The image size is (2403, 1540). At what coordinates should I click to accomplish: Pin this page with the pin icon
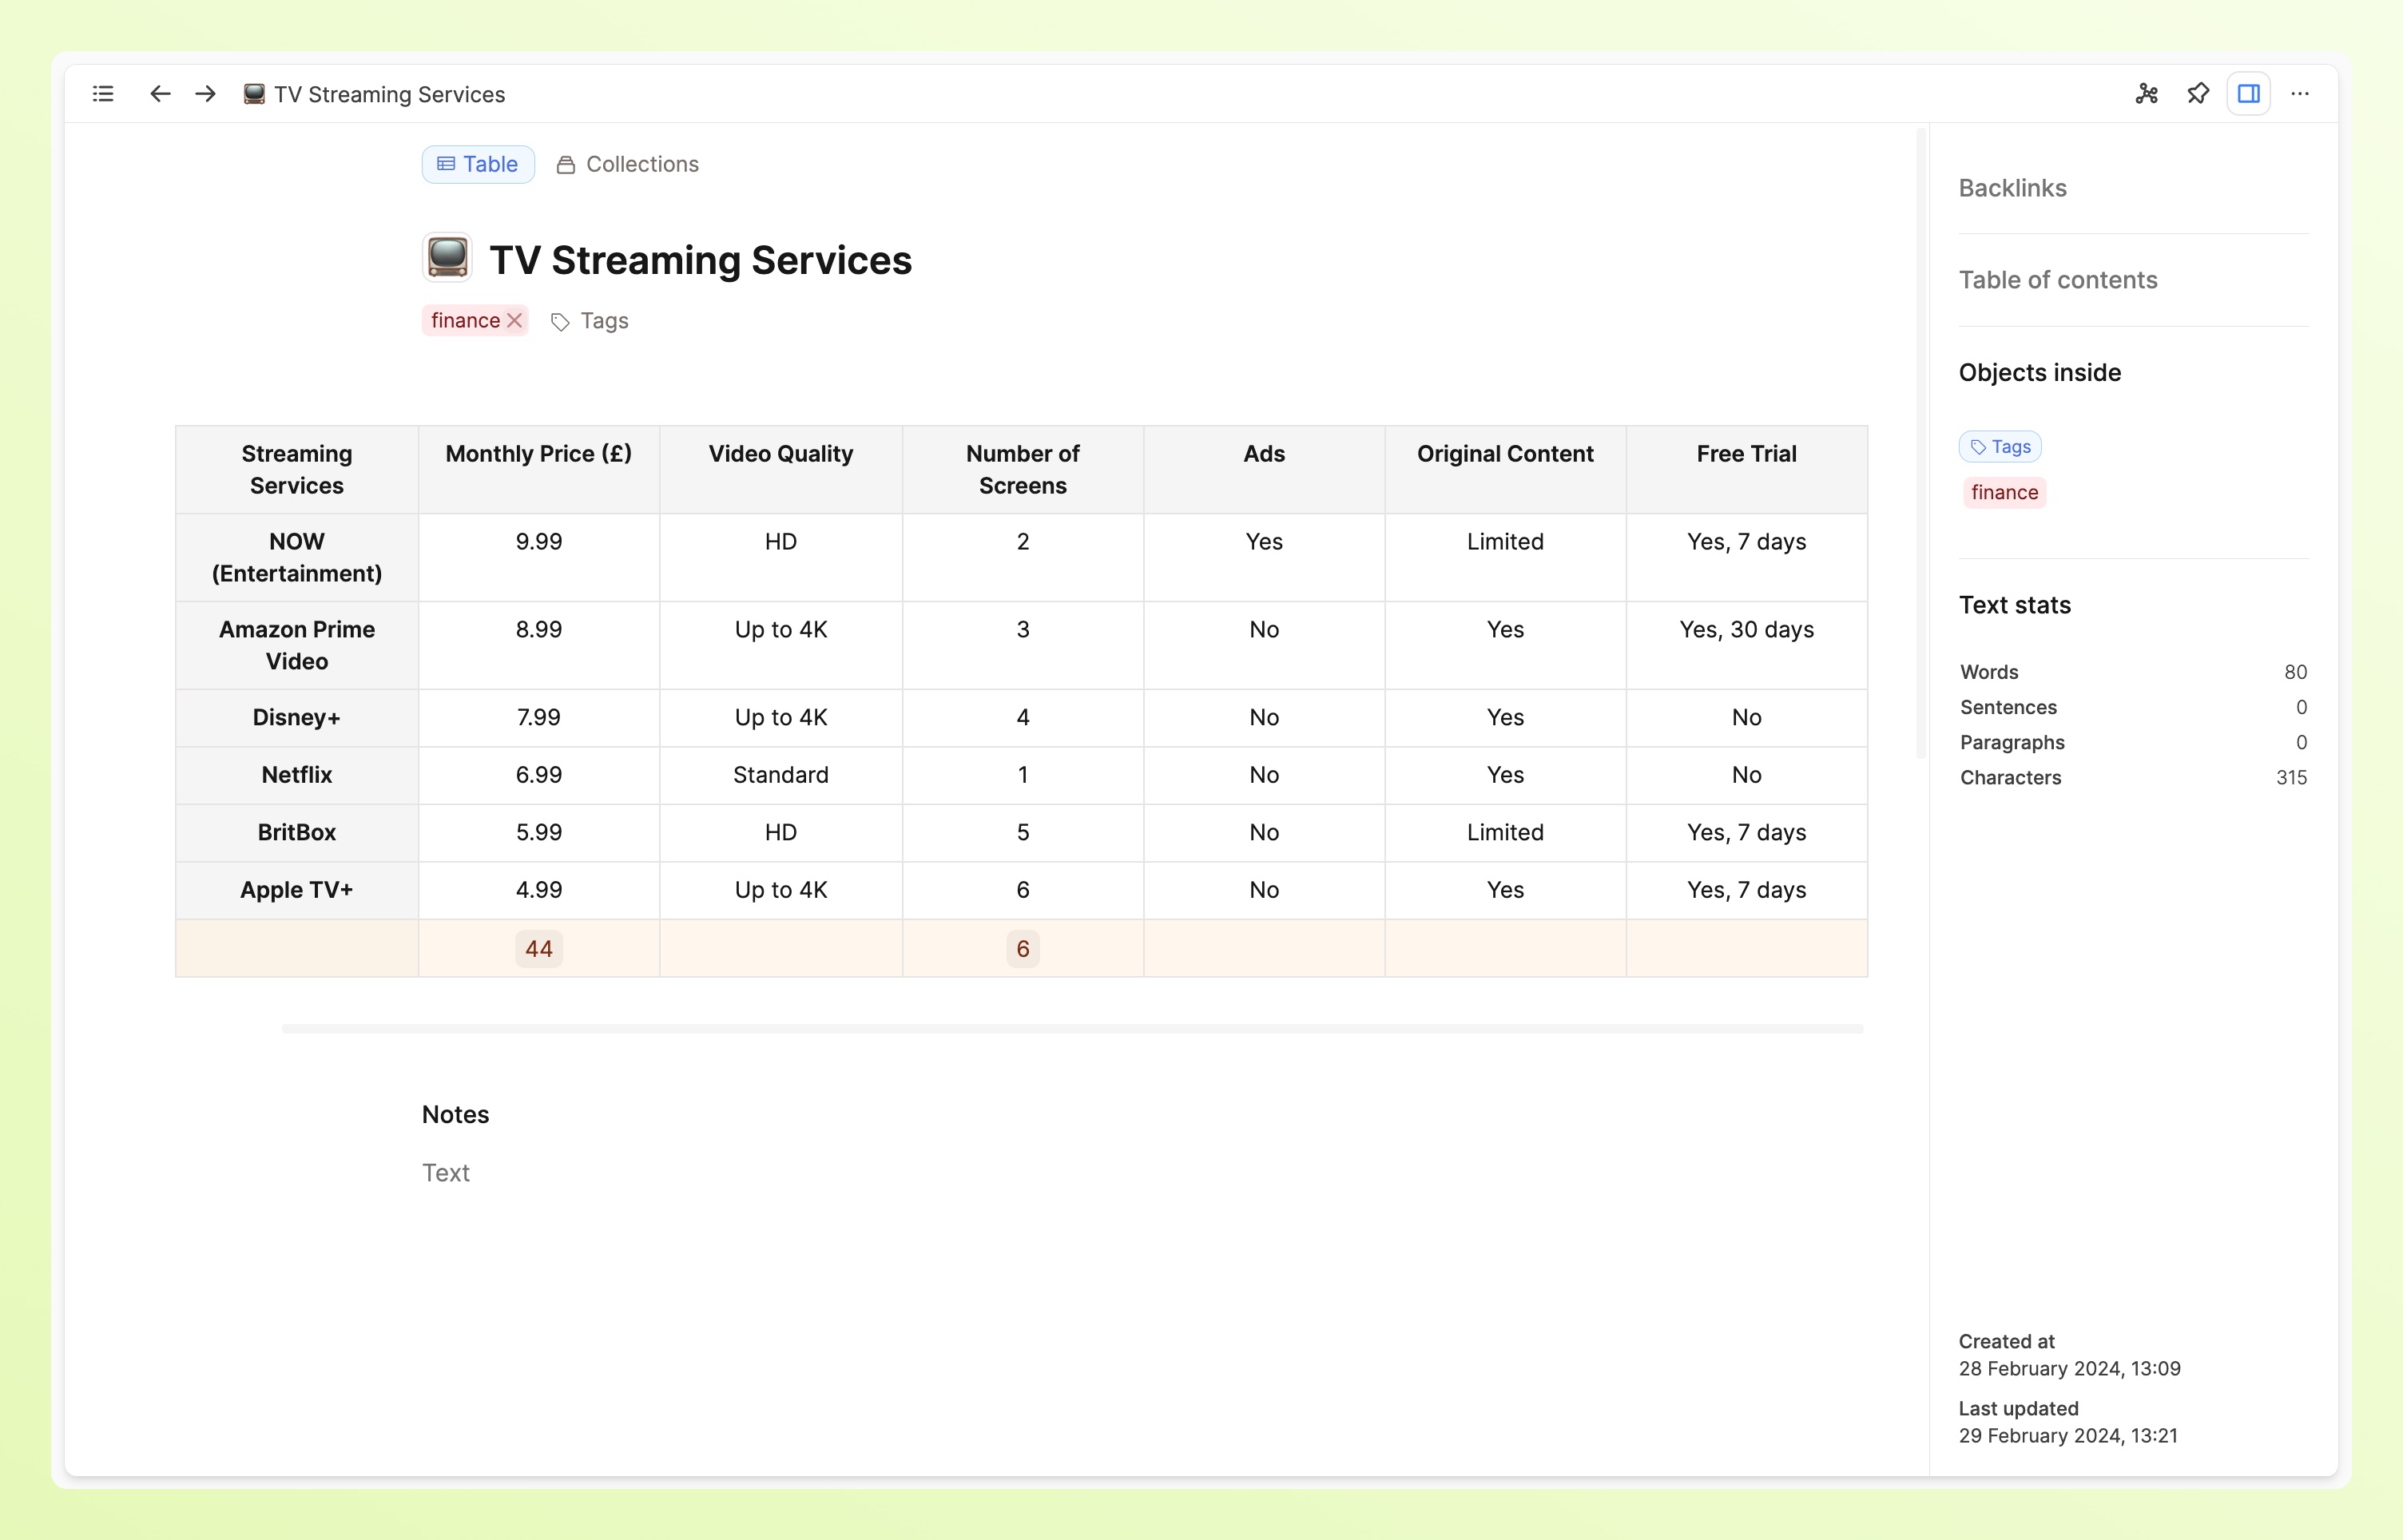2197,94
